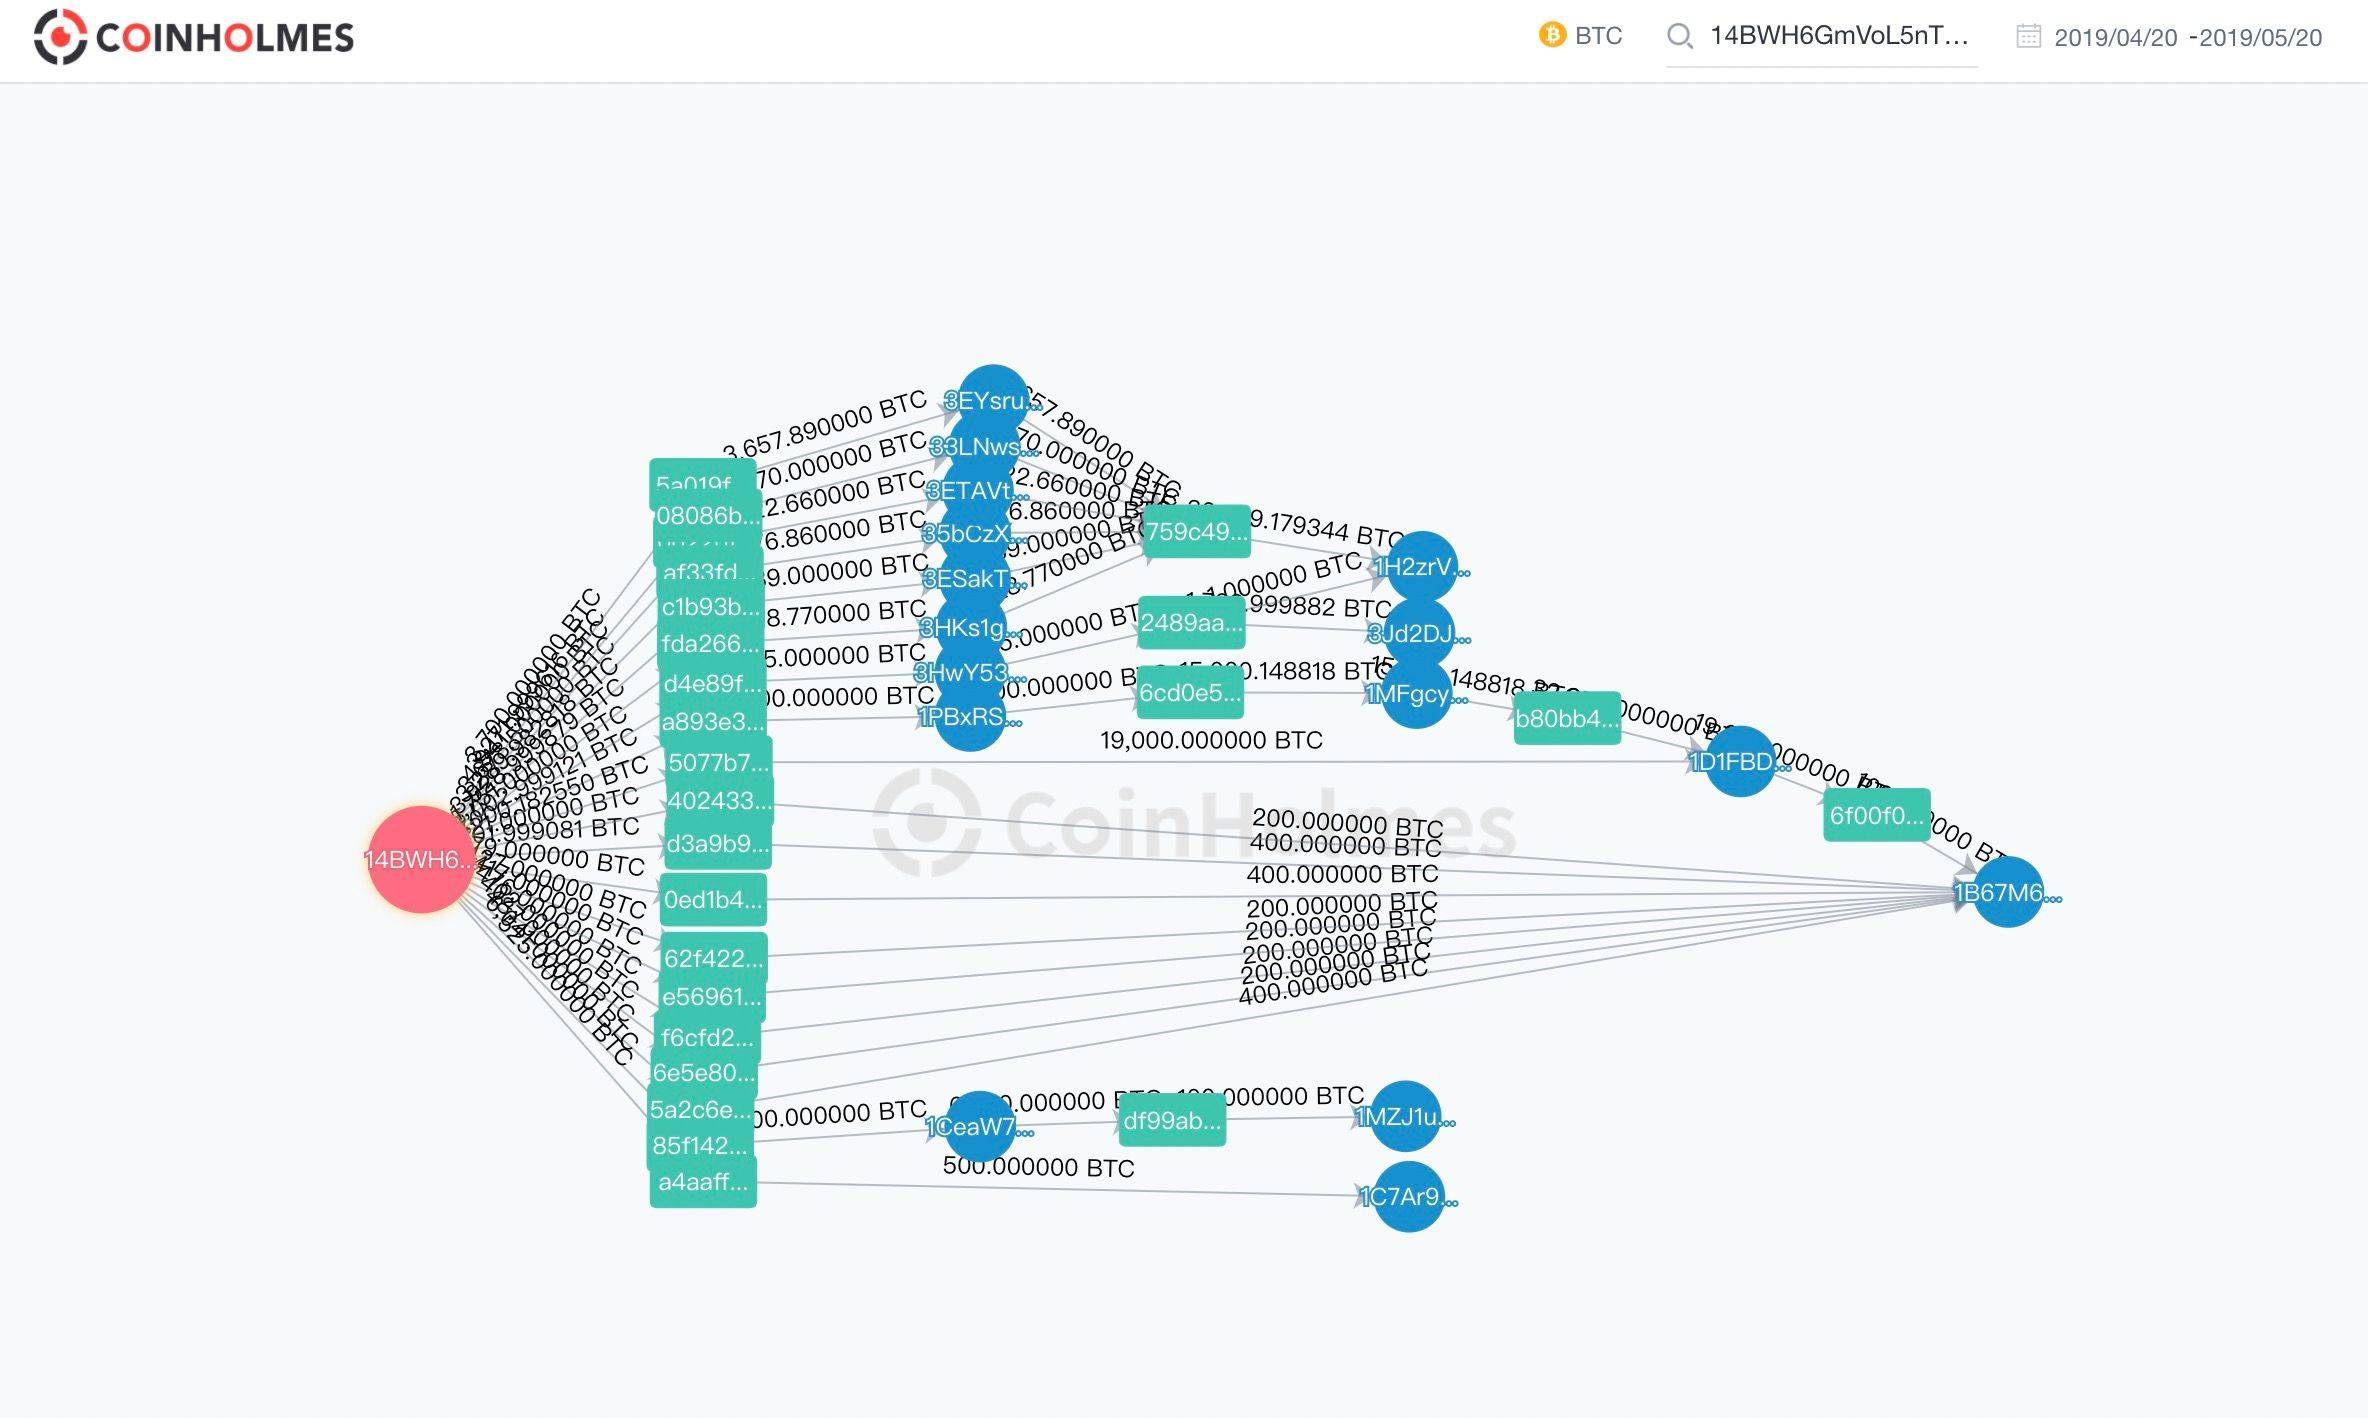Select the 1D1FBD address node
Screen dimensions: 2368x1418
(x=1740, y=762)
